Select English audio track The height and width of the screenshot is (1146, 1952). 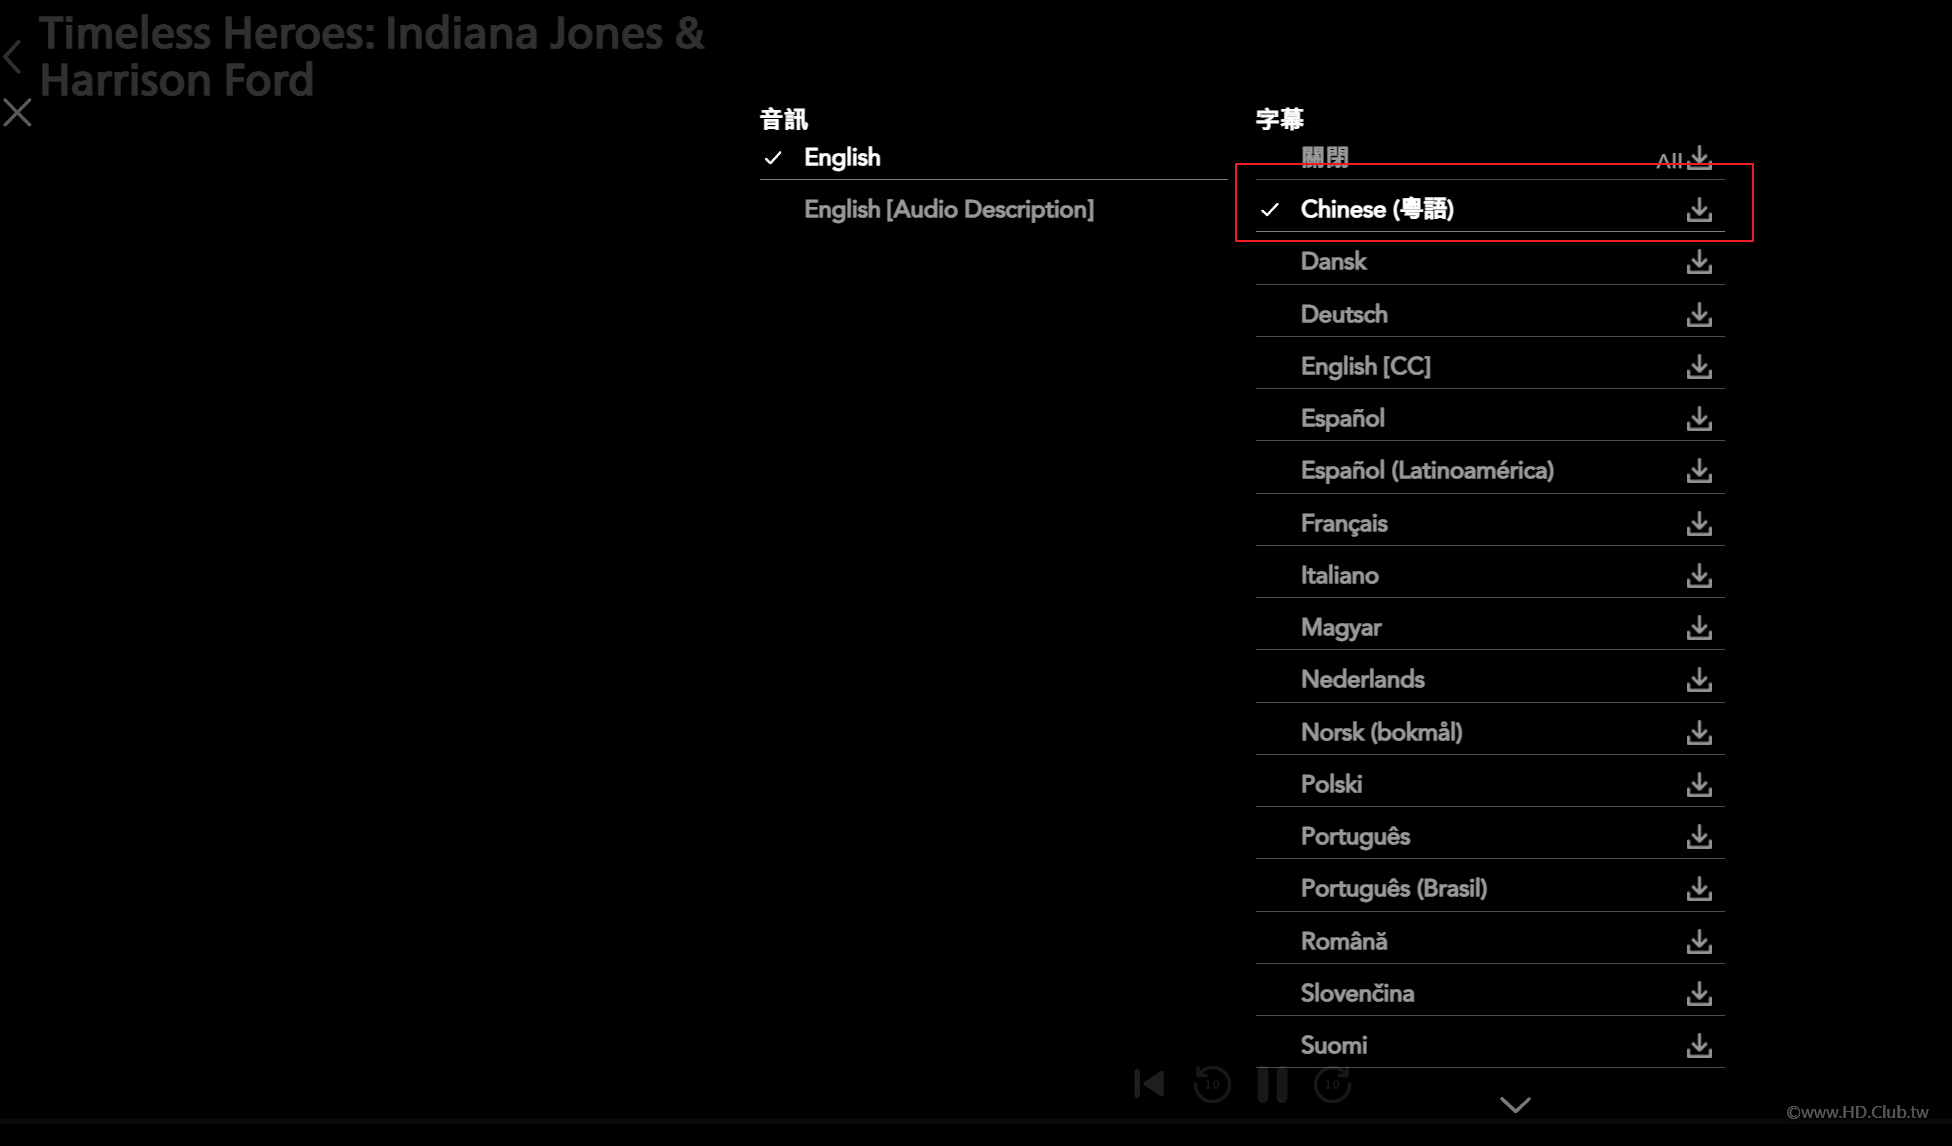(842, 157)
